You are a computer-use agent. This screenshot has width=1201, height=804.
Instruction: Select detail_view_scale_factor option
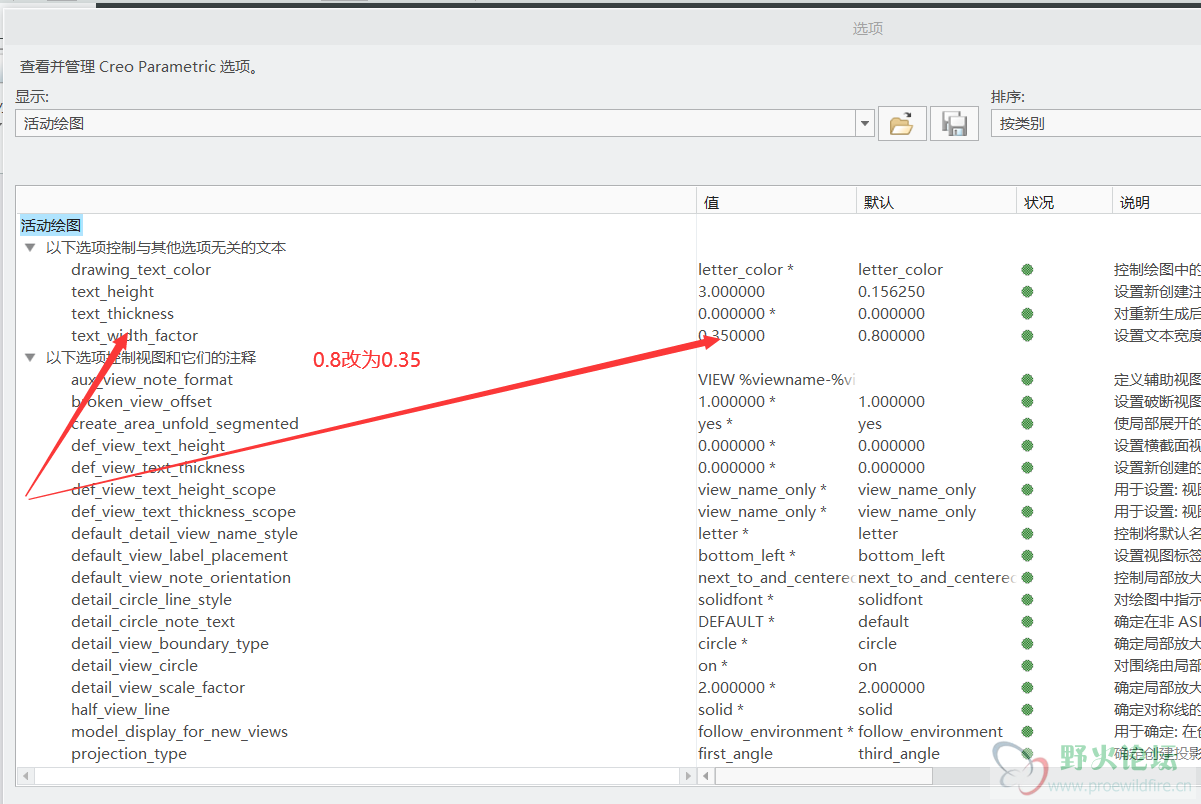pos(158,688)
